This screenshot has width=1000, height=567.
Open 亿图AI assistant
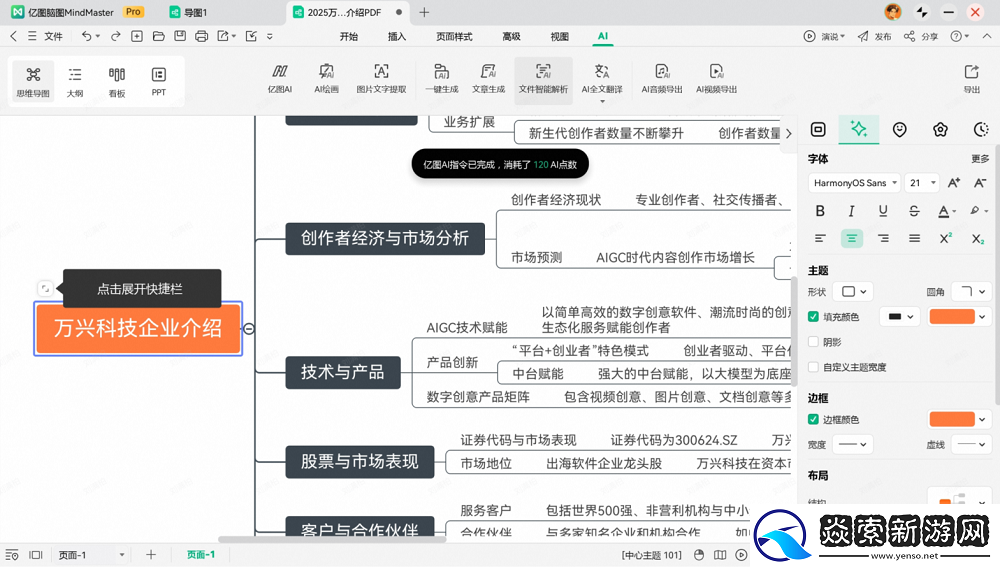click(x=280, y=80)
